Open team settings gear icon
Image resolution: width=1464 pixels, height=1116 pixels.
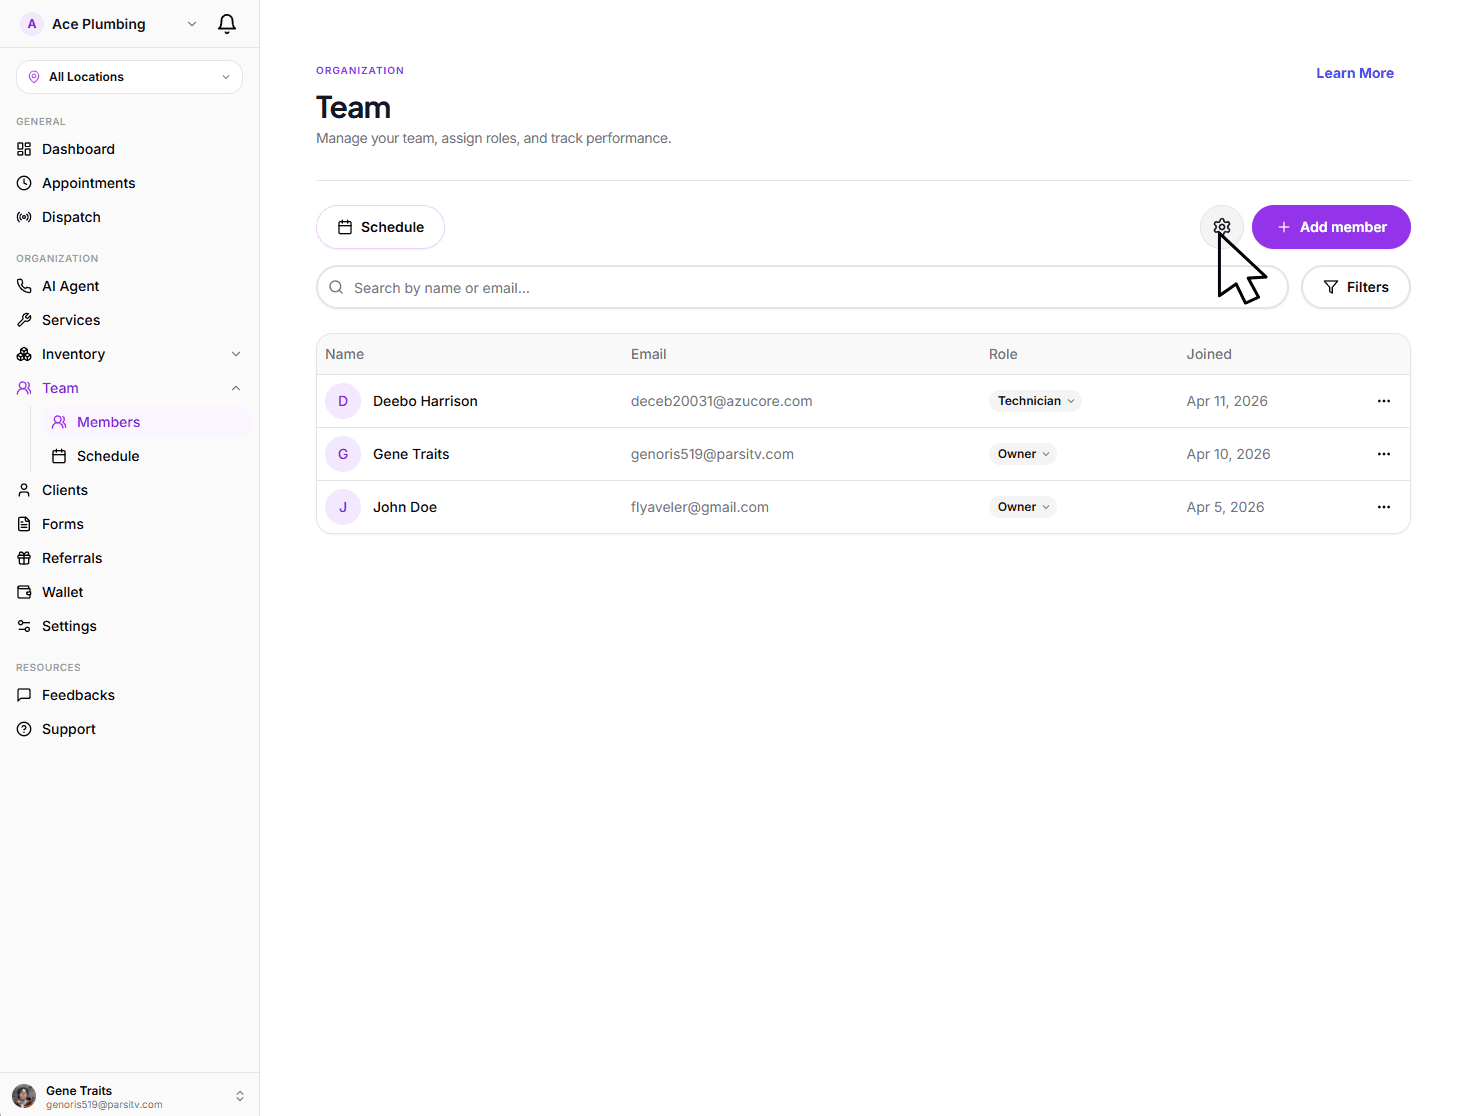coord(1221,227)
